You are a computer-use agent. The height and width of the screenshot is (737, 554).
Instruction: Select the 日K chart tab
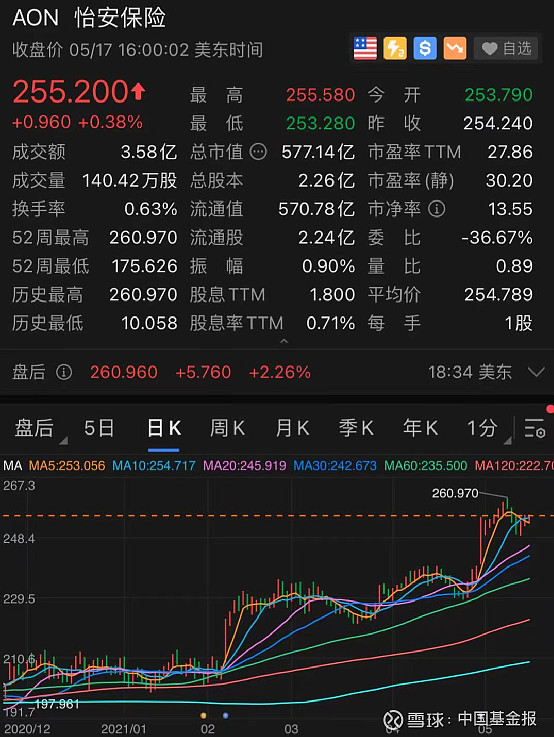[164, 429]
